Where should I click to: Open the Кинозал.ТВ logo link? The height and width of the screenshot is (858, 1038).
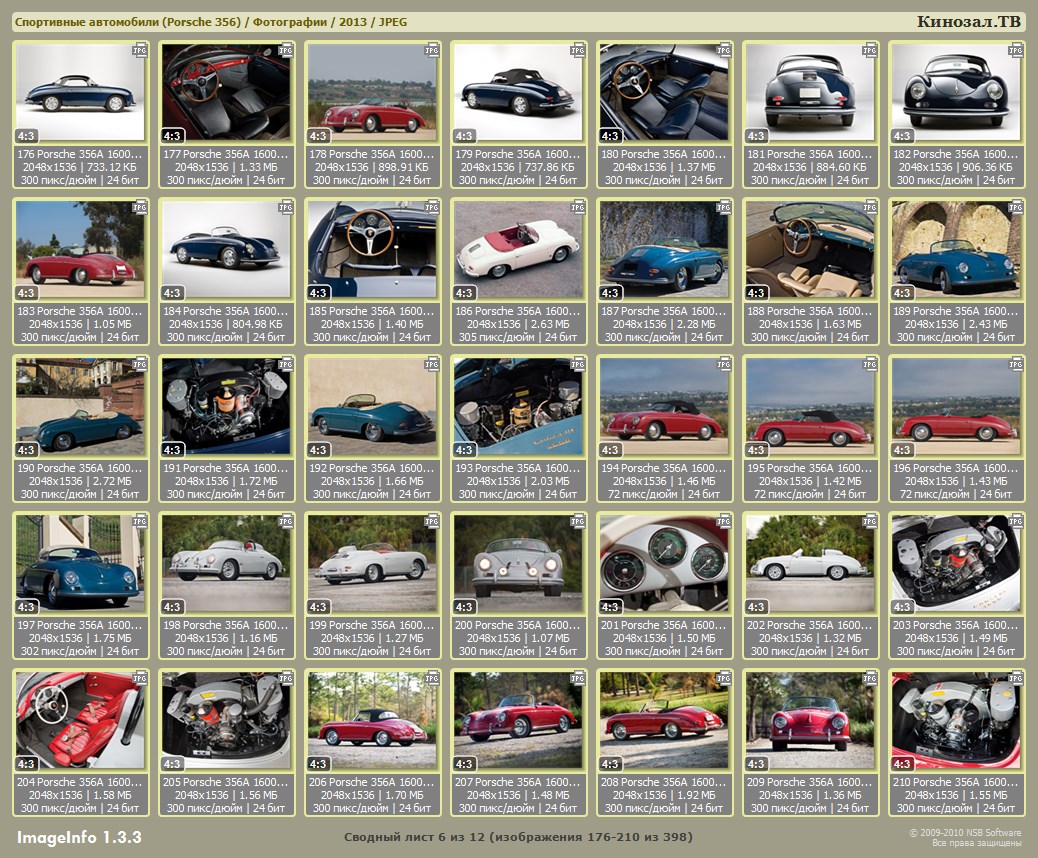tap(969, 22)
